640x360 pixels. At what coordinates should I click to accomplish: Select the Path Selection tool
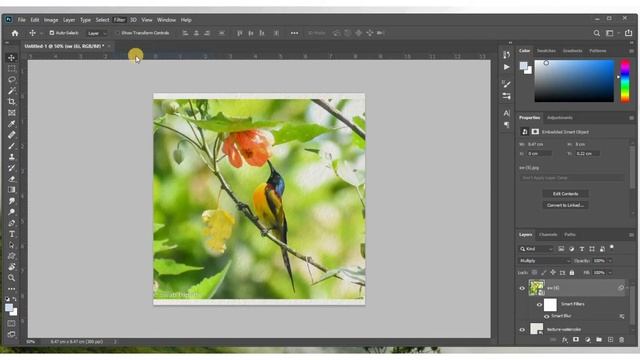[x=11, y=245]
